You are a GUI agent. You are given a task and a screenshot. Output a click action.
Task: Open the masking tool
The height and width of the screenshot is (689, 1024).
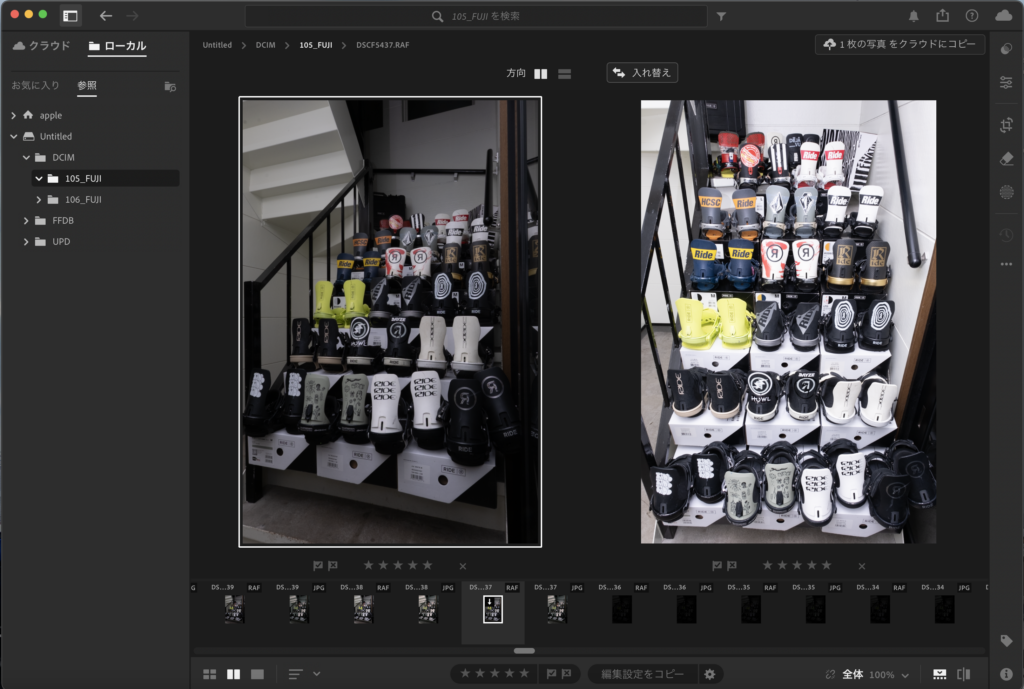(1006, 192)
